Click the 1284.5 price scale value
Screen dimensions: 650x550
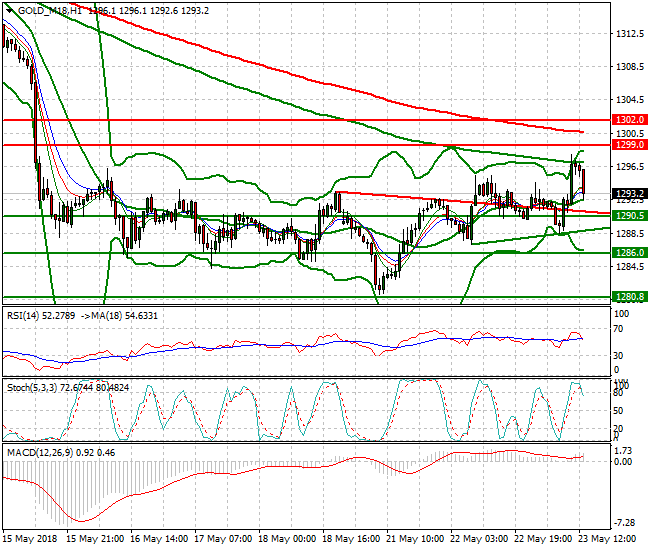[630, 267]
